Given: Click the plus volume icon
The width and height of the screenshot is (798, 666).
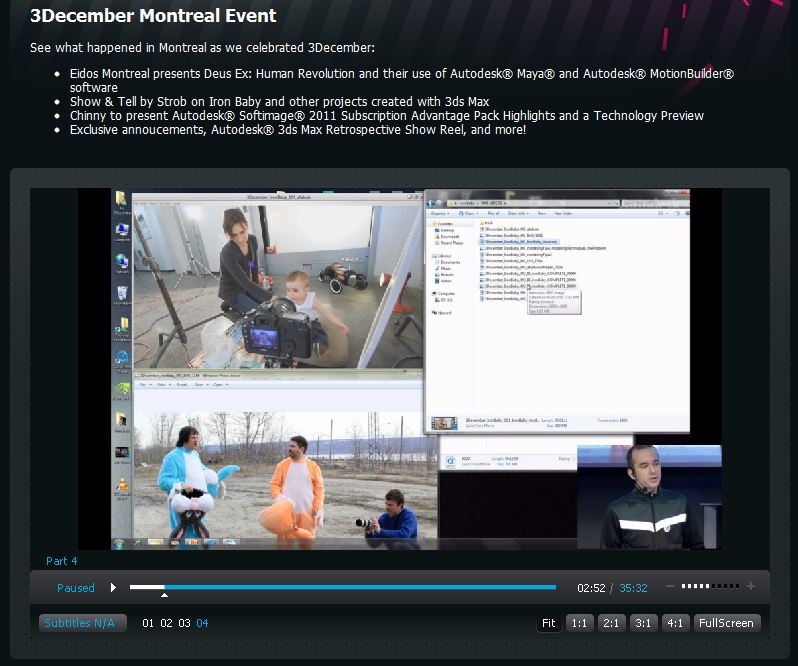Looking at the screenshot, I should pos(751,587).
